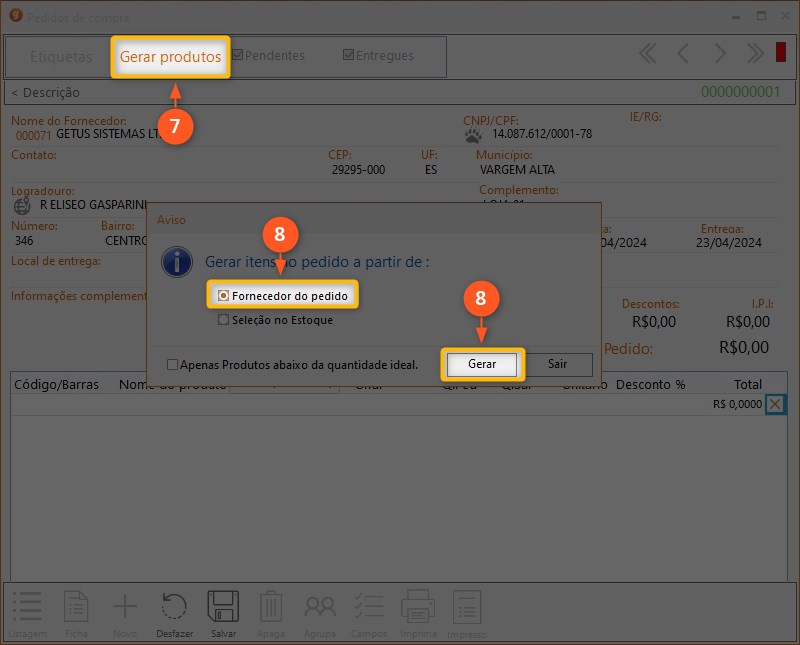Switch to the Etiquetas tab
800x645 pixels.
pyautogui.click(x=61, y=57)
